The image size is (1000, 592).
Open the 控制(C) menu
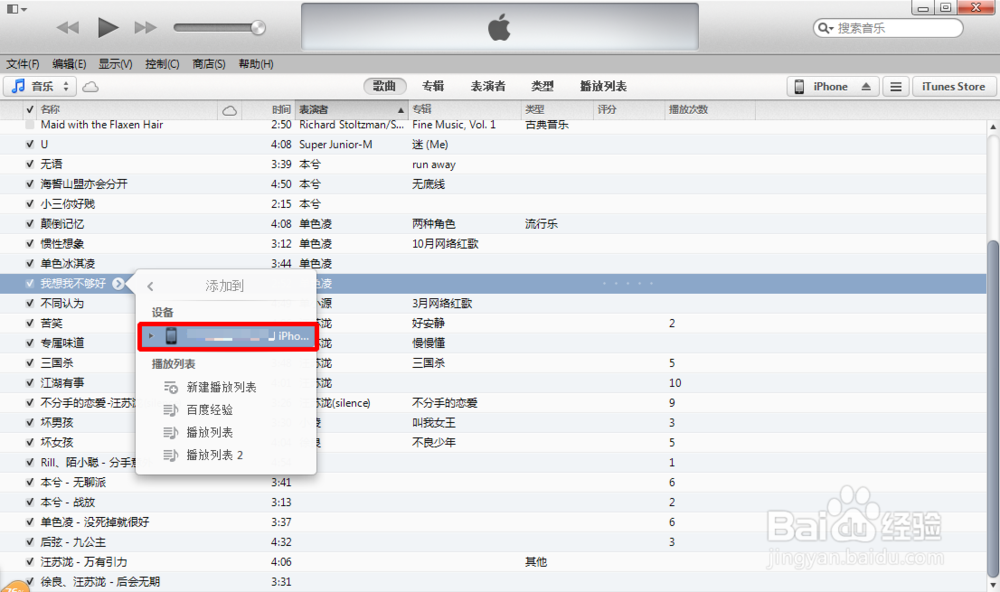coord(162,64)
